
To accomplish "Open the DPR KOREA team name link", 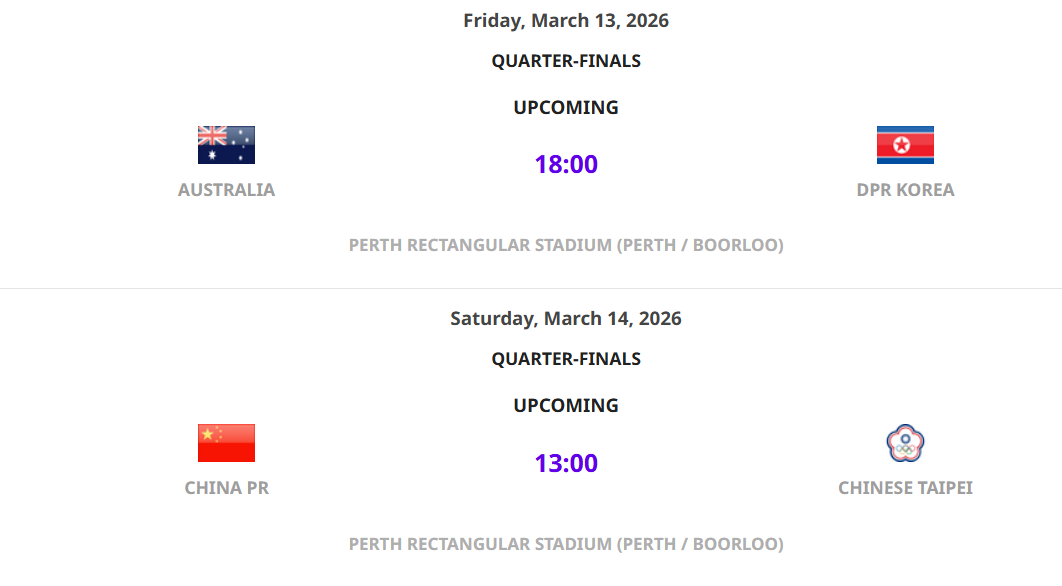I will tap(905, 190).
